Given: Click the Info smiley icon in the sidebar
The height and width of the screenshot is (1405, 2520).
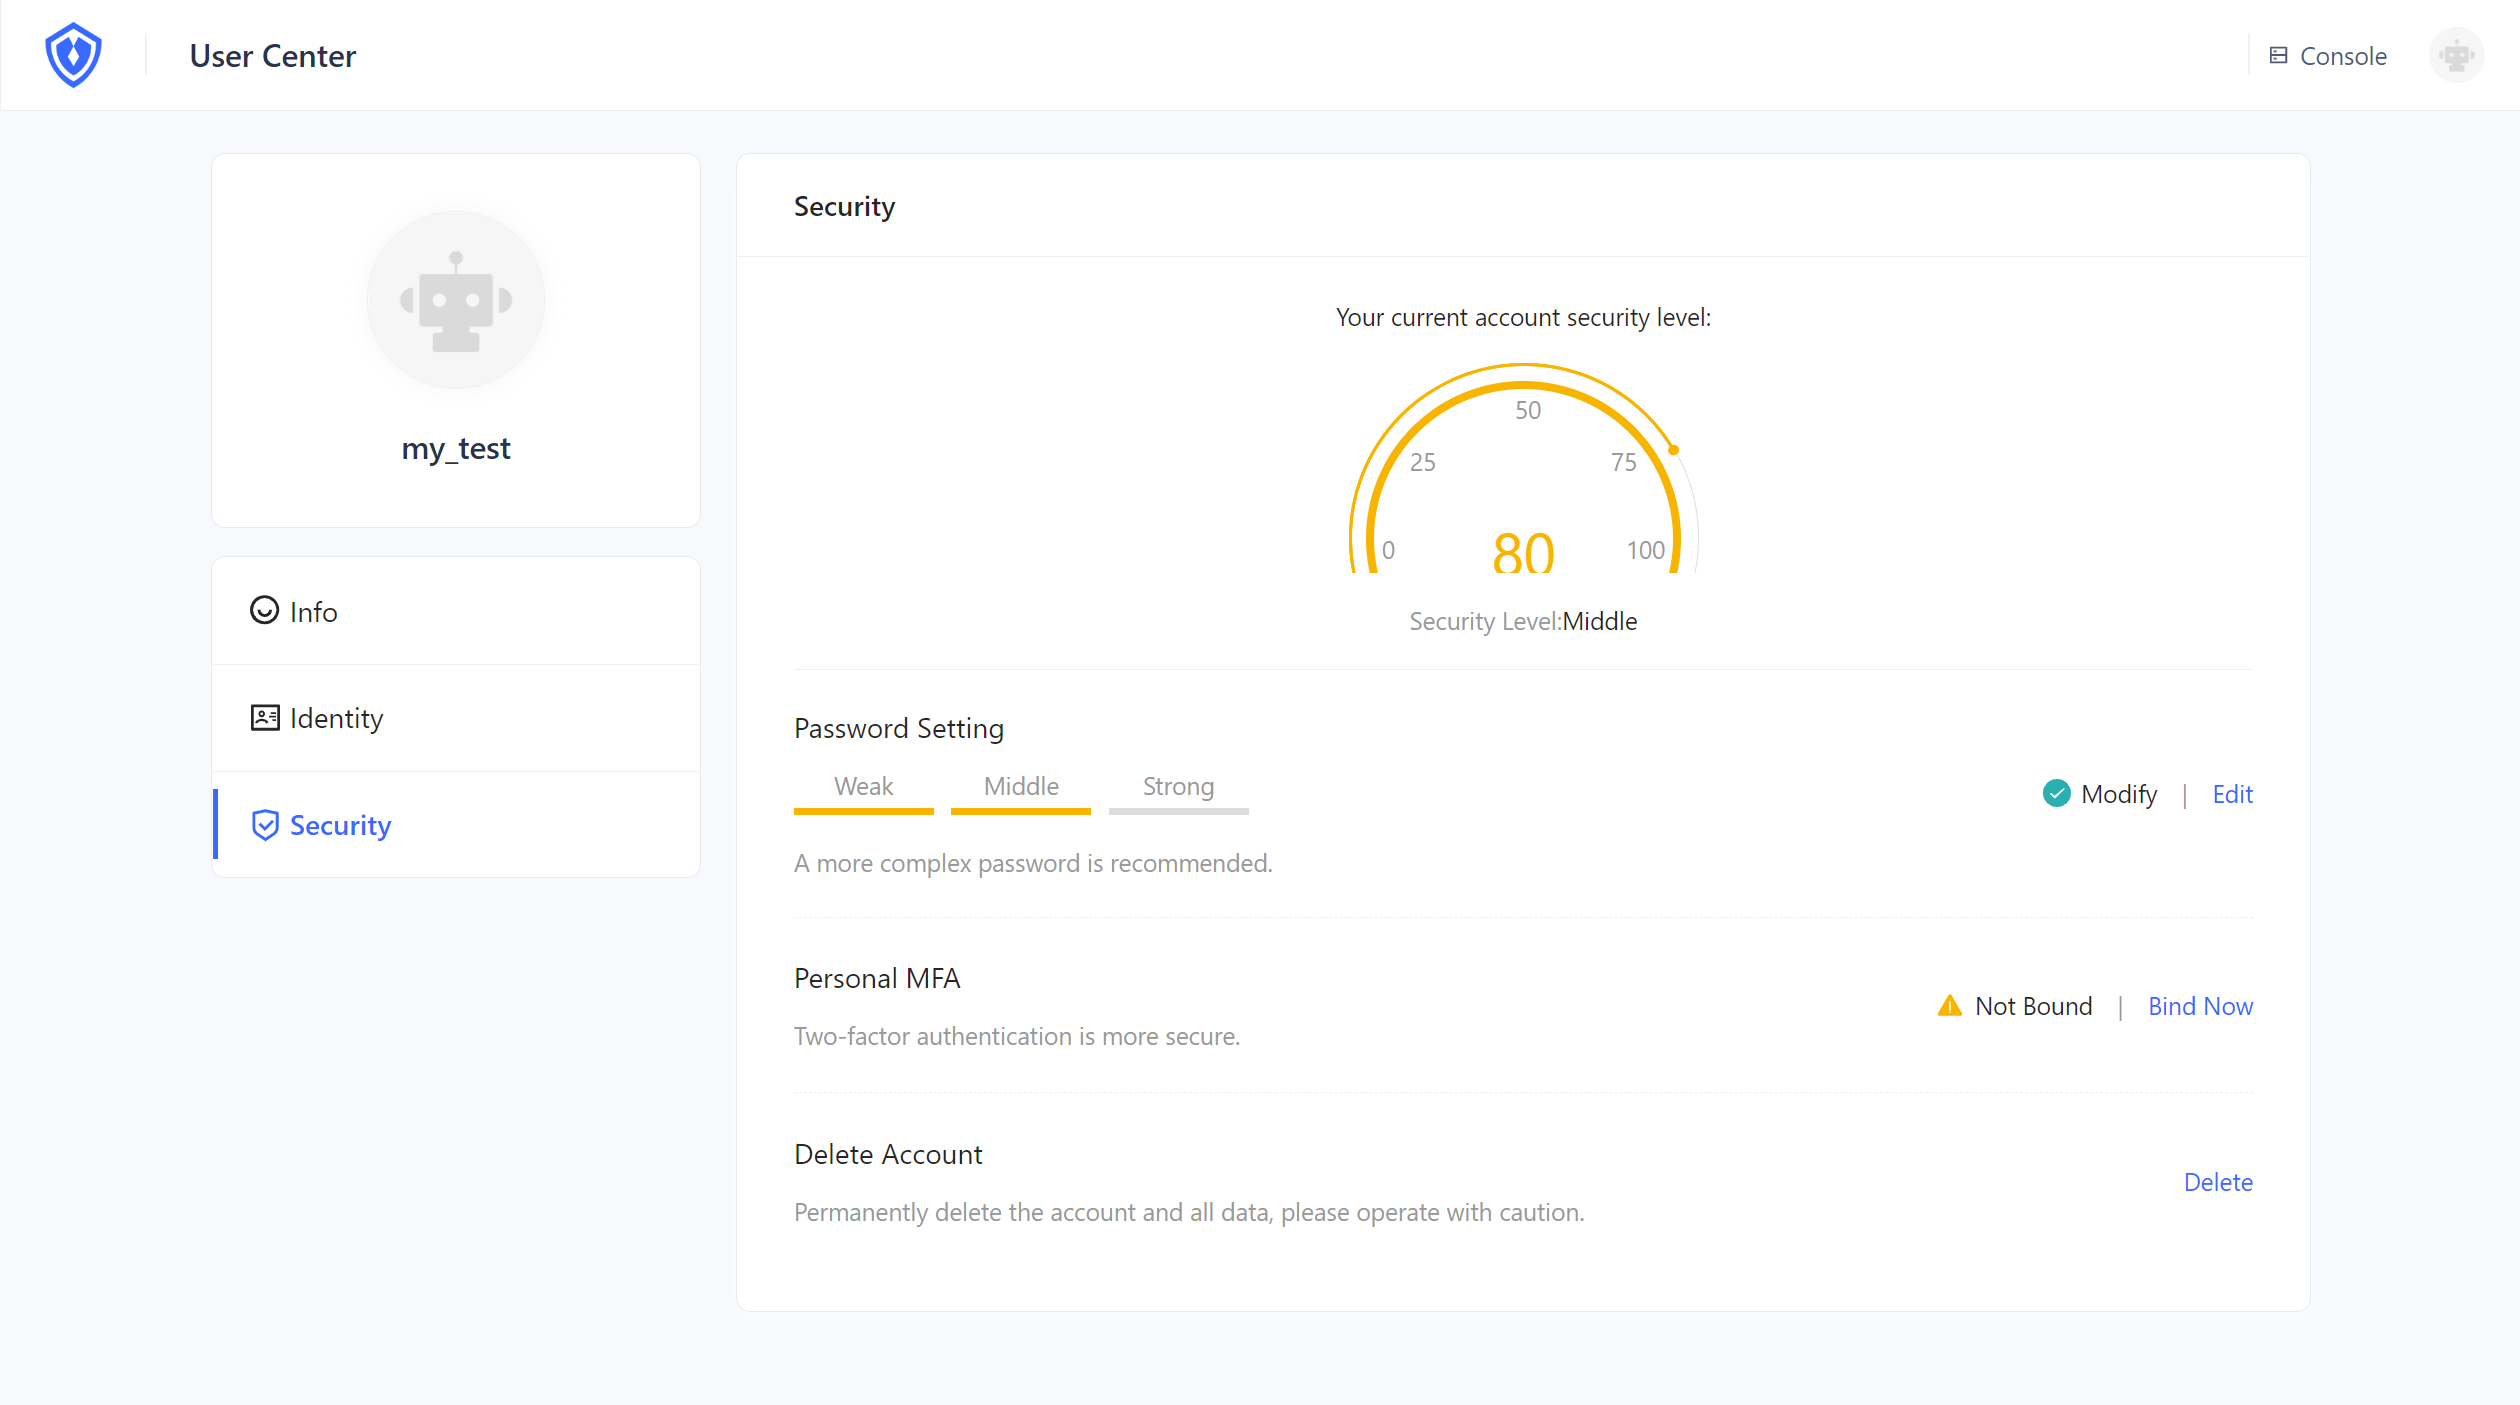Looking at the screenshot, I should click(263, 611).
